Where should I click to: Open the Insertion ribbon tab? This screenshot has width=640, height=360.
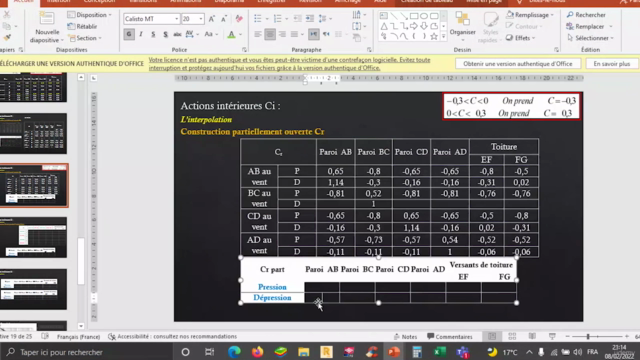point(58,2)
